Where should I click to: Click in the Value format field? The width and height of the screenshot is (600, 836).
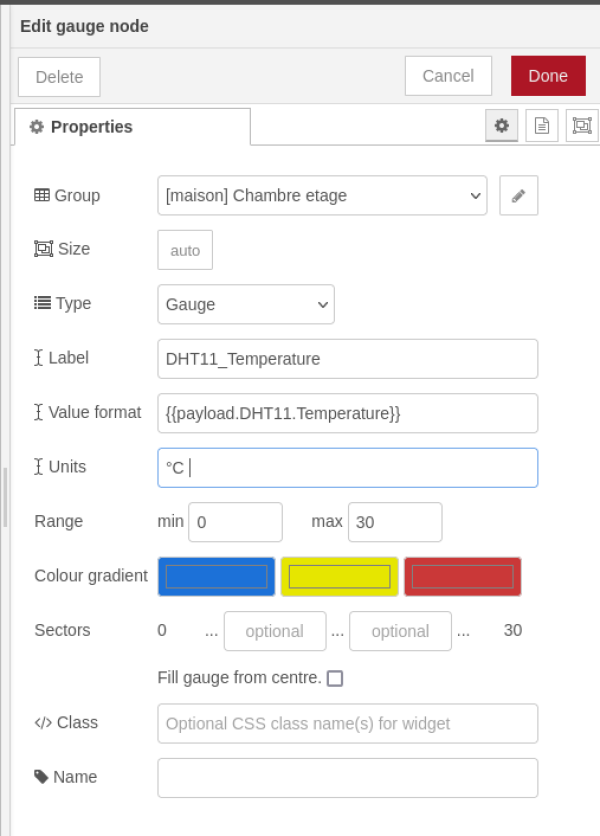coord(347,413)
